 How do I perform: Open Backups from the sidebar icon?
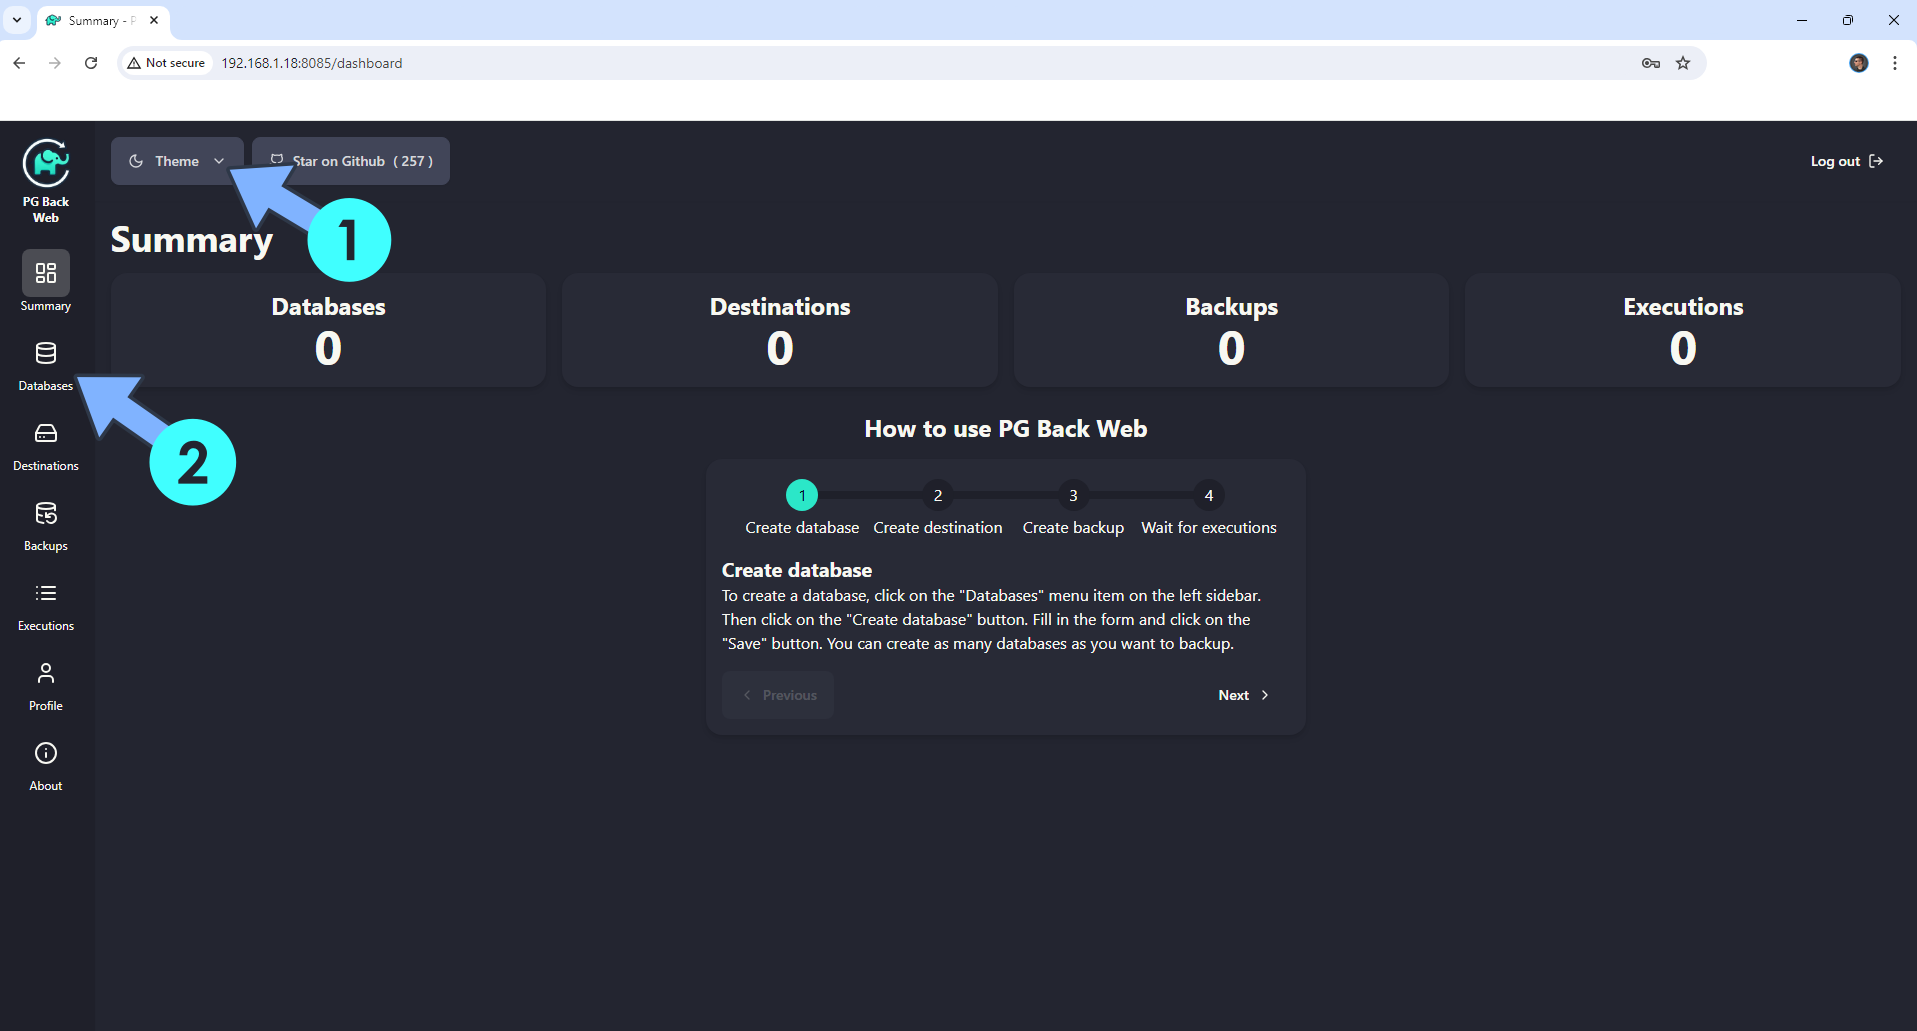pyautogui.click(x=46, y=513)
